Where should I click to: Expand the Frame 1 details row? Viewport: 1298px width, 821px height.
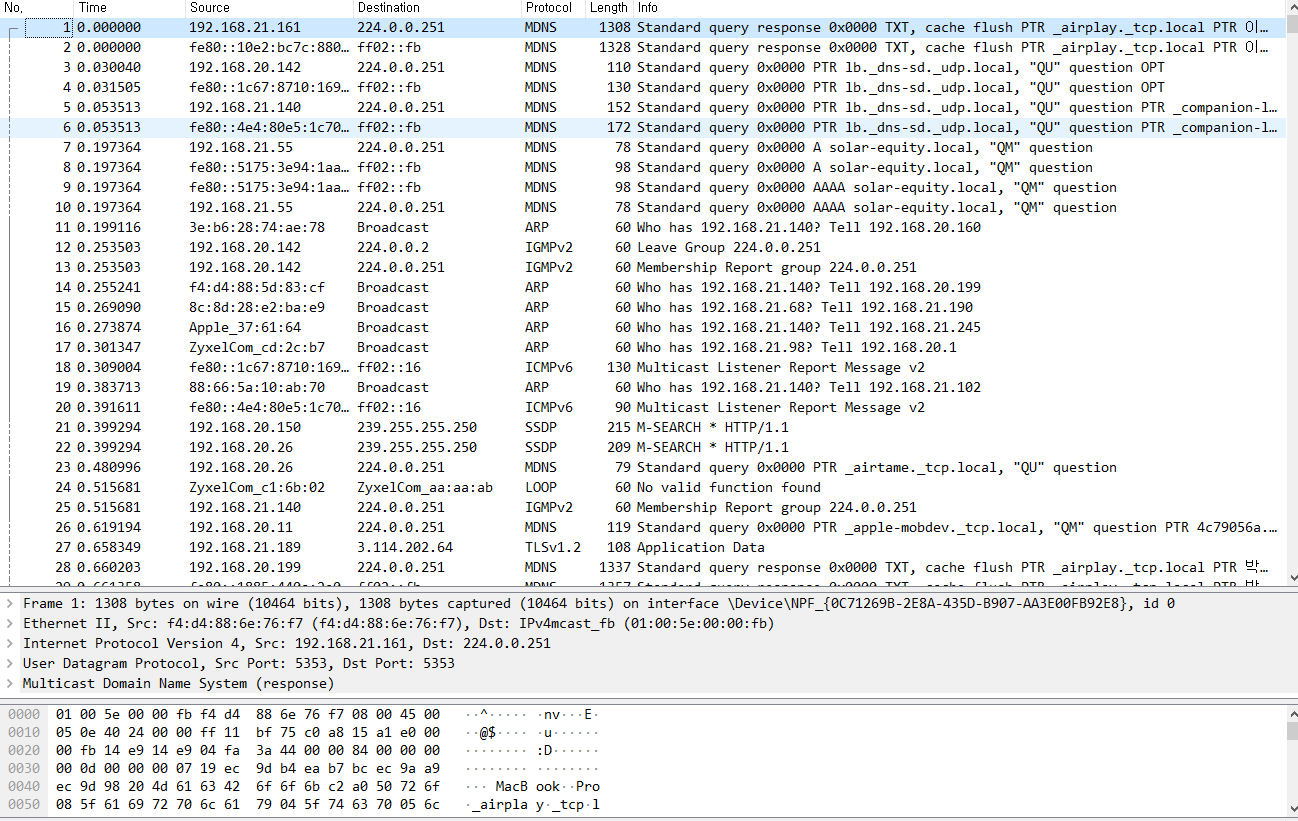pos(11,603)
